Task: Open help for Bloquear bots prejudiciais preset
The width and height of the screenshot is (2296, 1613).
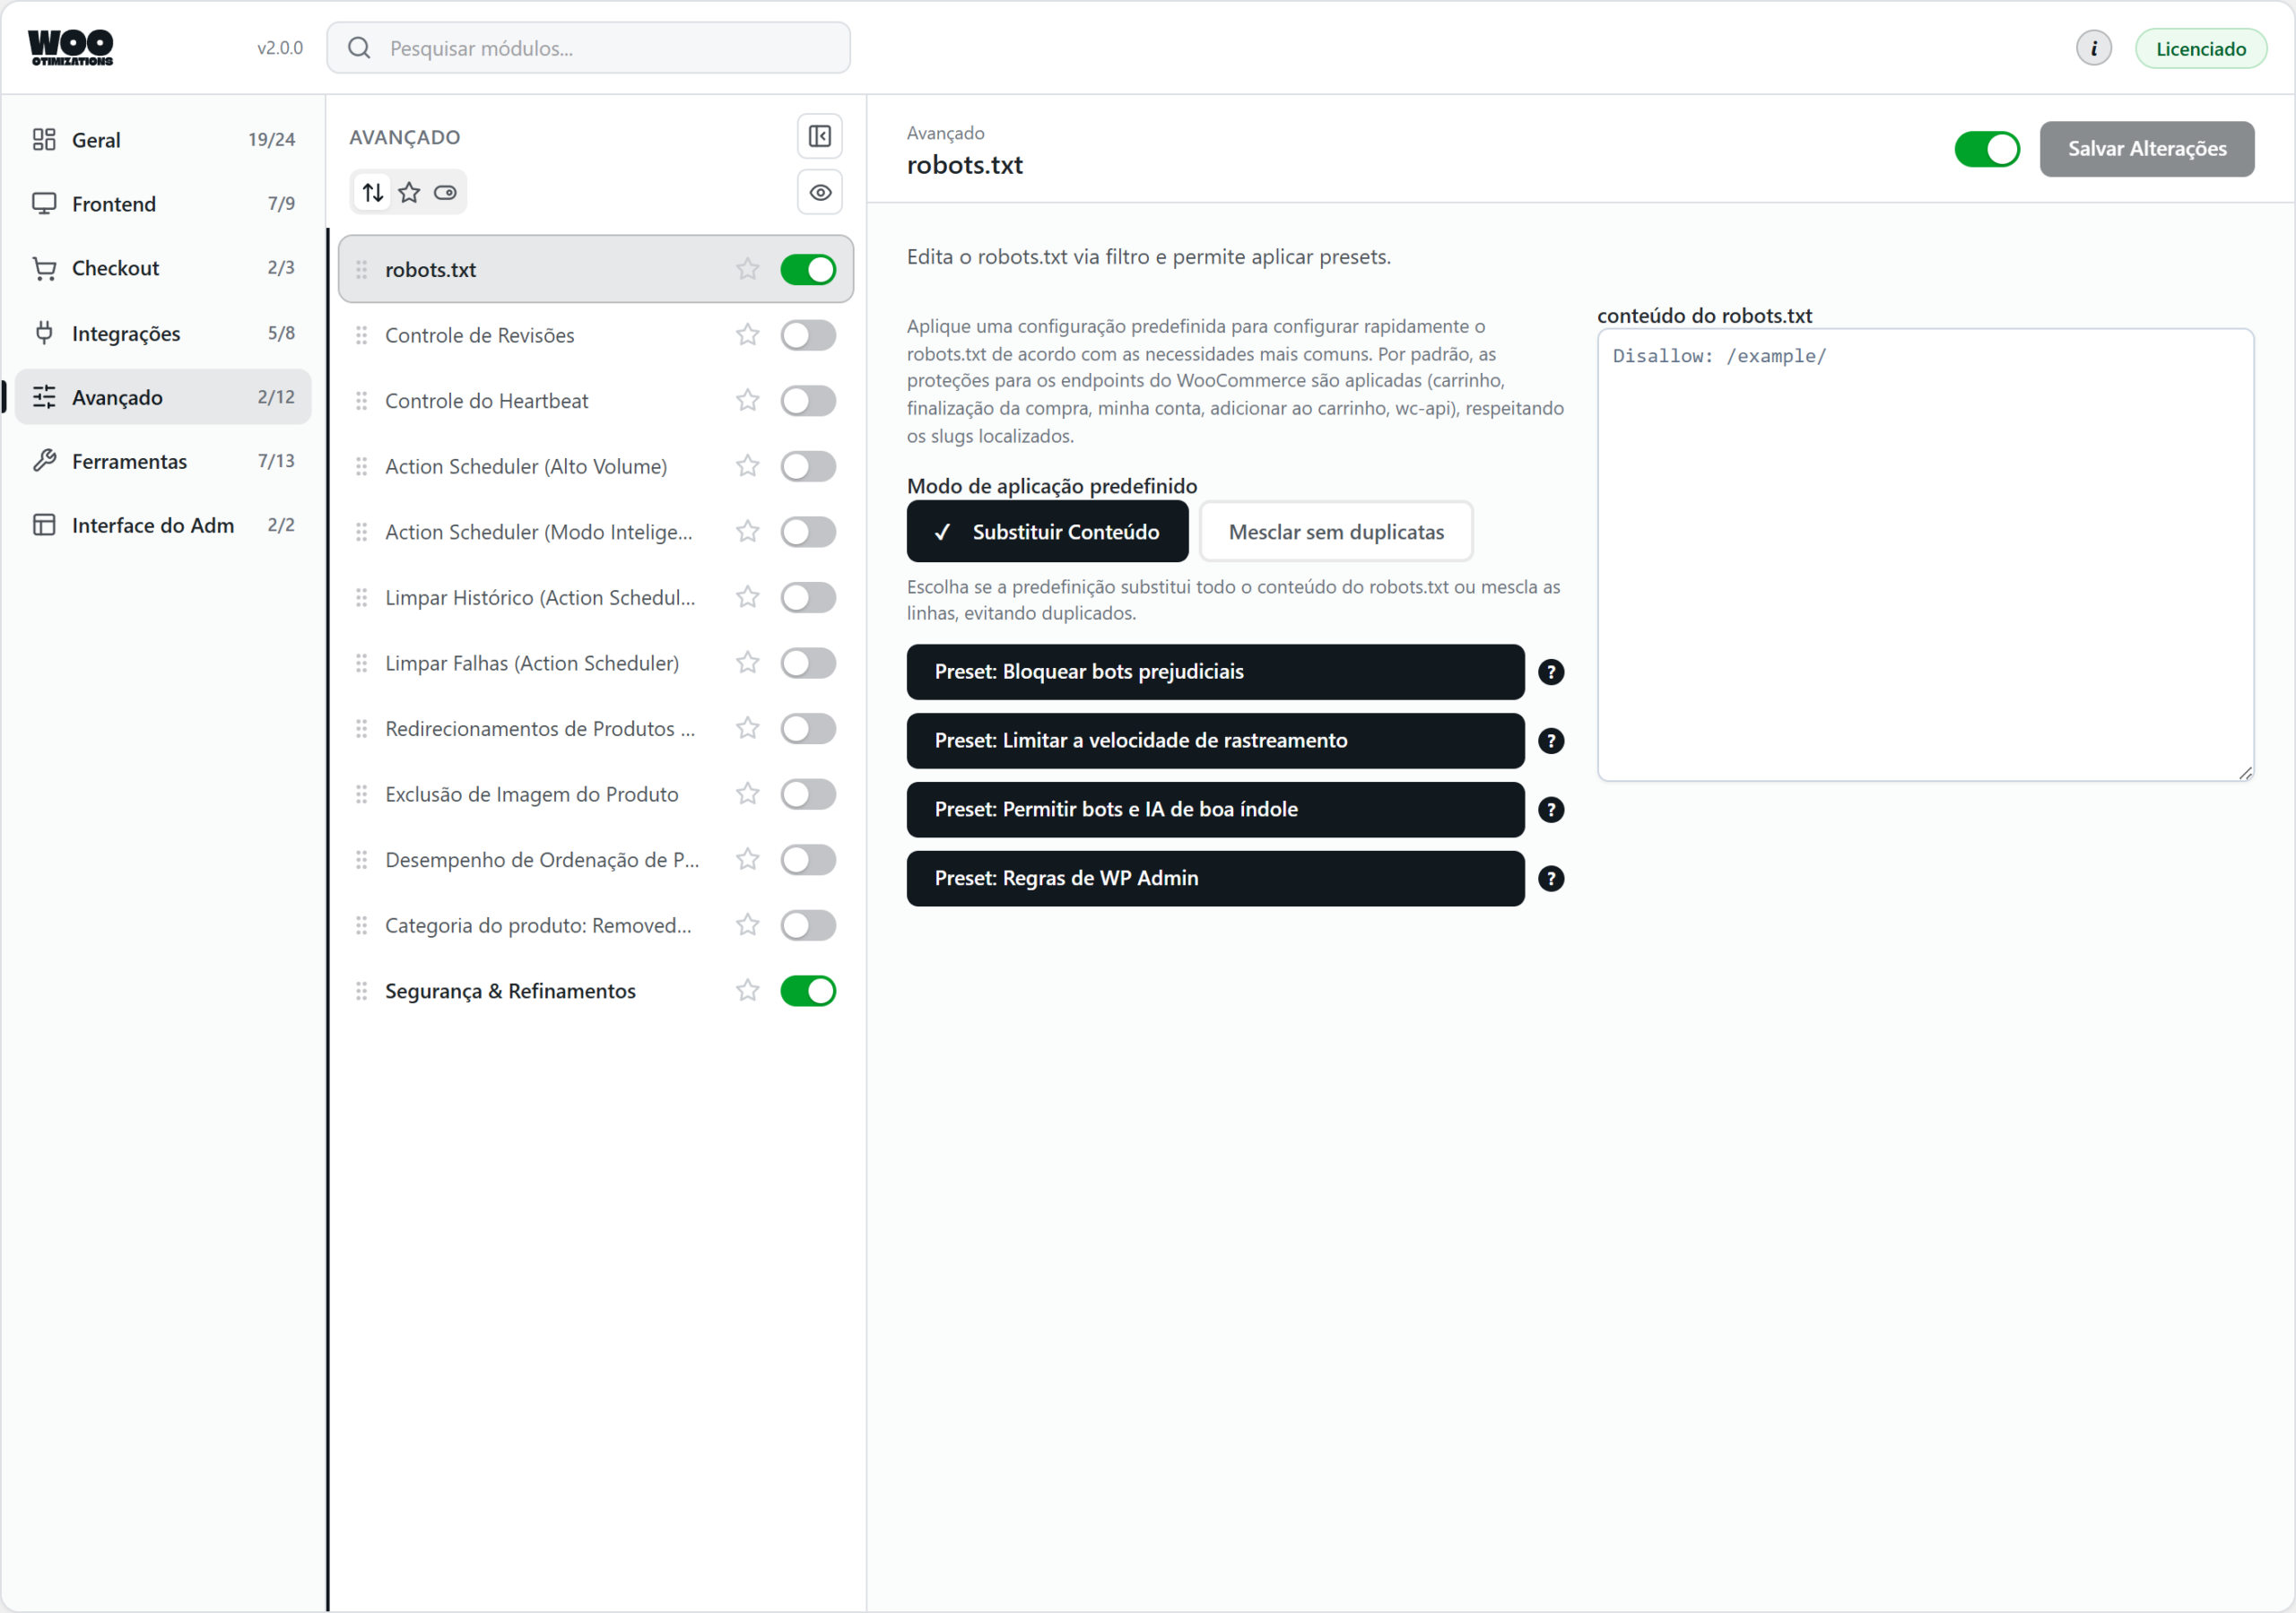Action: click(x=1550, y=672)
